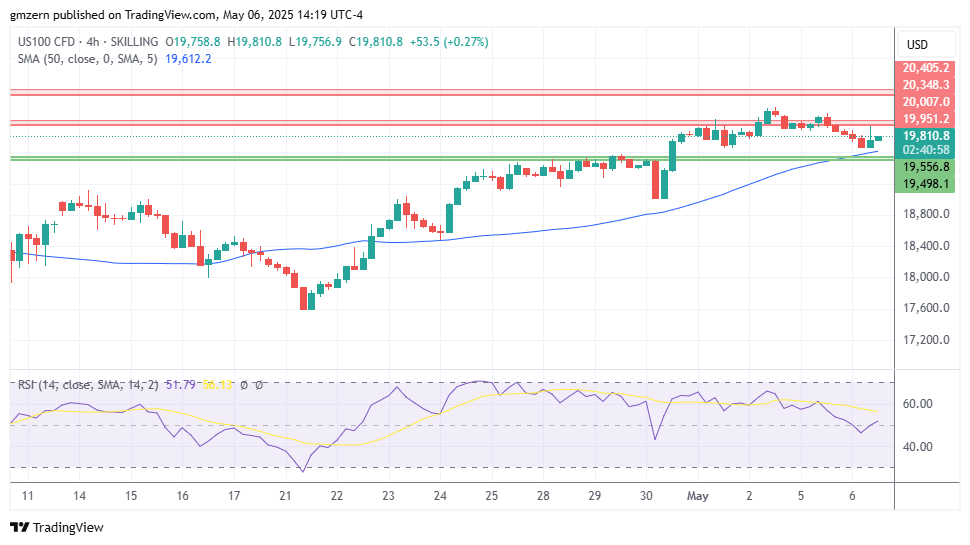Click the 'May' label on time axis
Viewport: 970px width, 545px height.
click(x=697, y=496)
